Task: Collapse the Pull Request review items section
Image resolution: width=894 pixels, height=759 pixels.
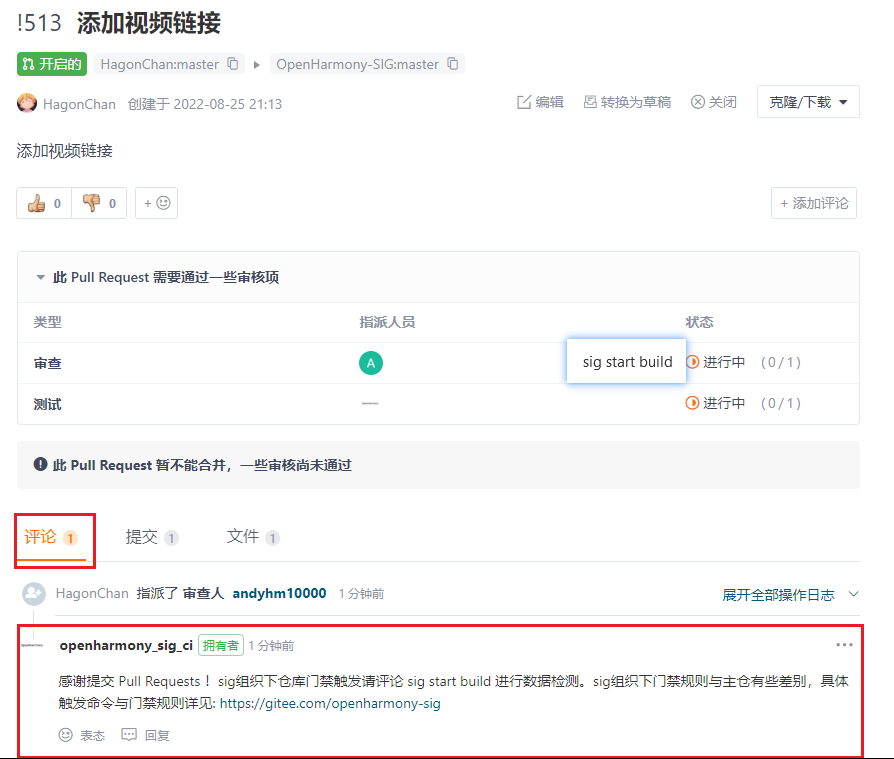Action: pyautogui.click(x=40, y=278)
